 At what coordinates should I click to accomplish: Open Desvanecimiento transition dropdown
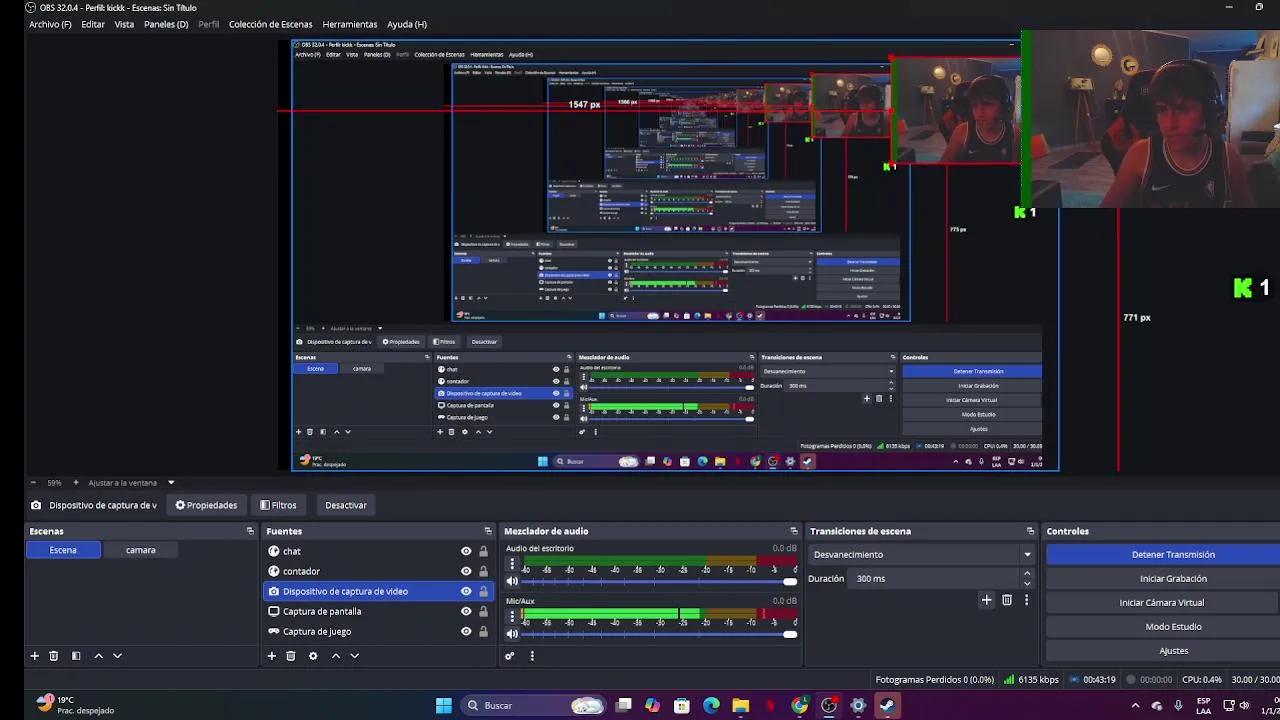click(x=922, y=554)
